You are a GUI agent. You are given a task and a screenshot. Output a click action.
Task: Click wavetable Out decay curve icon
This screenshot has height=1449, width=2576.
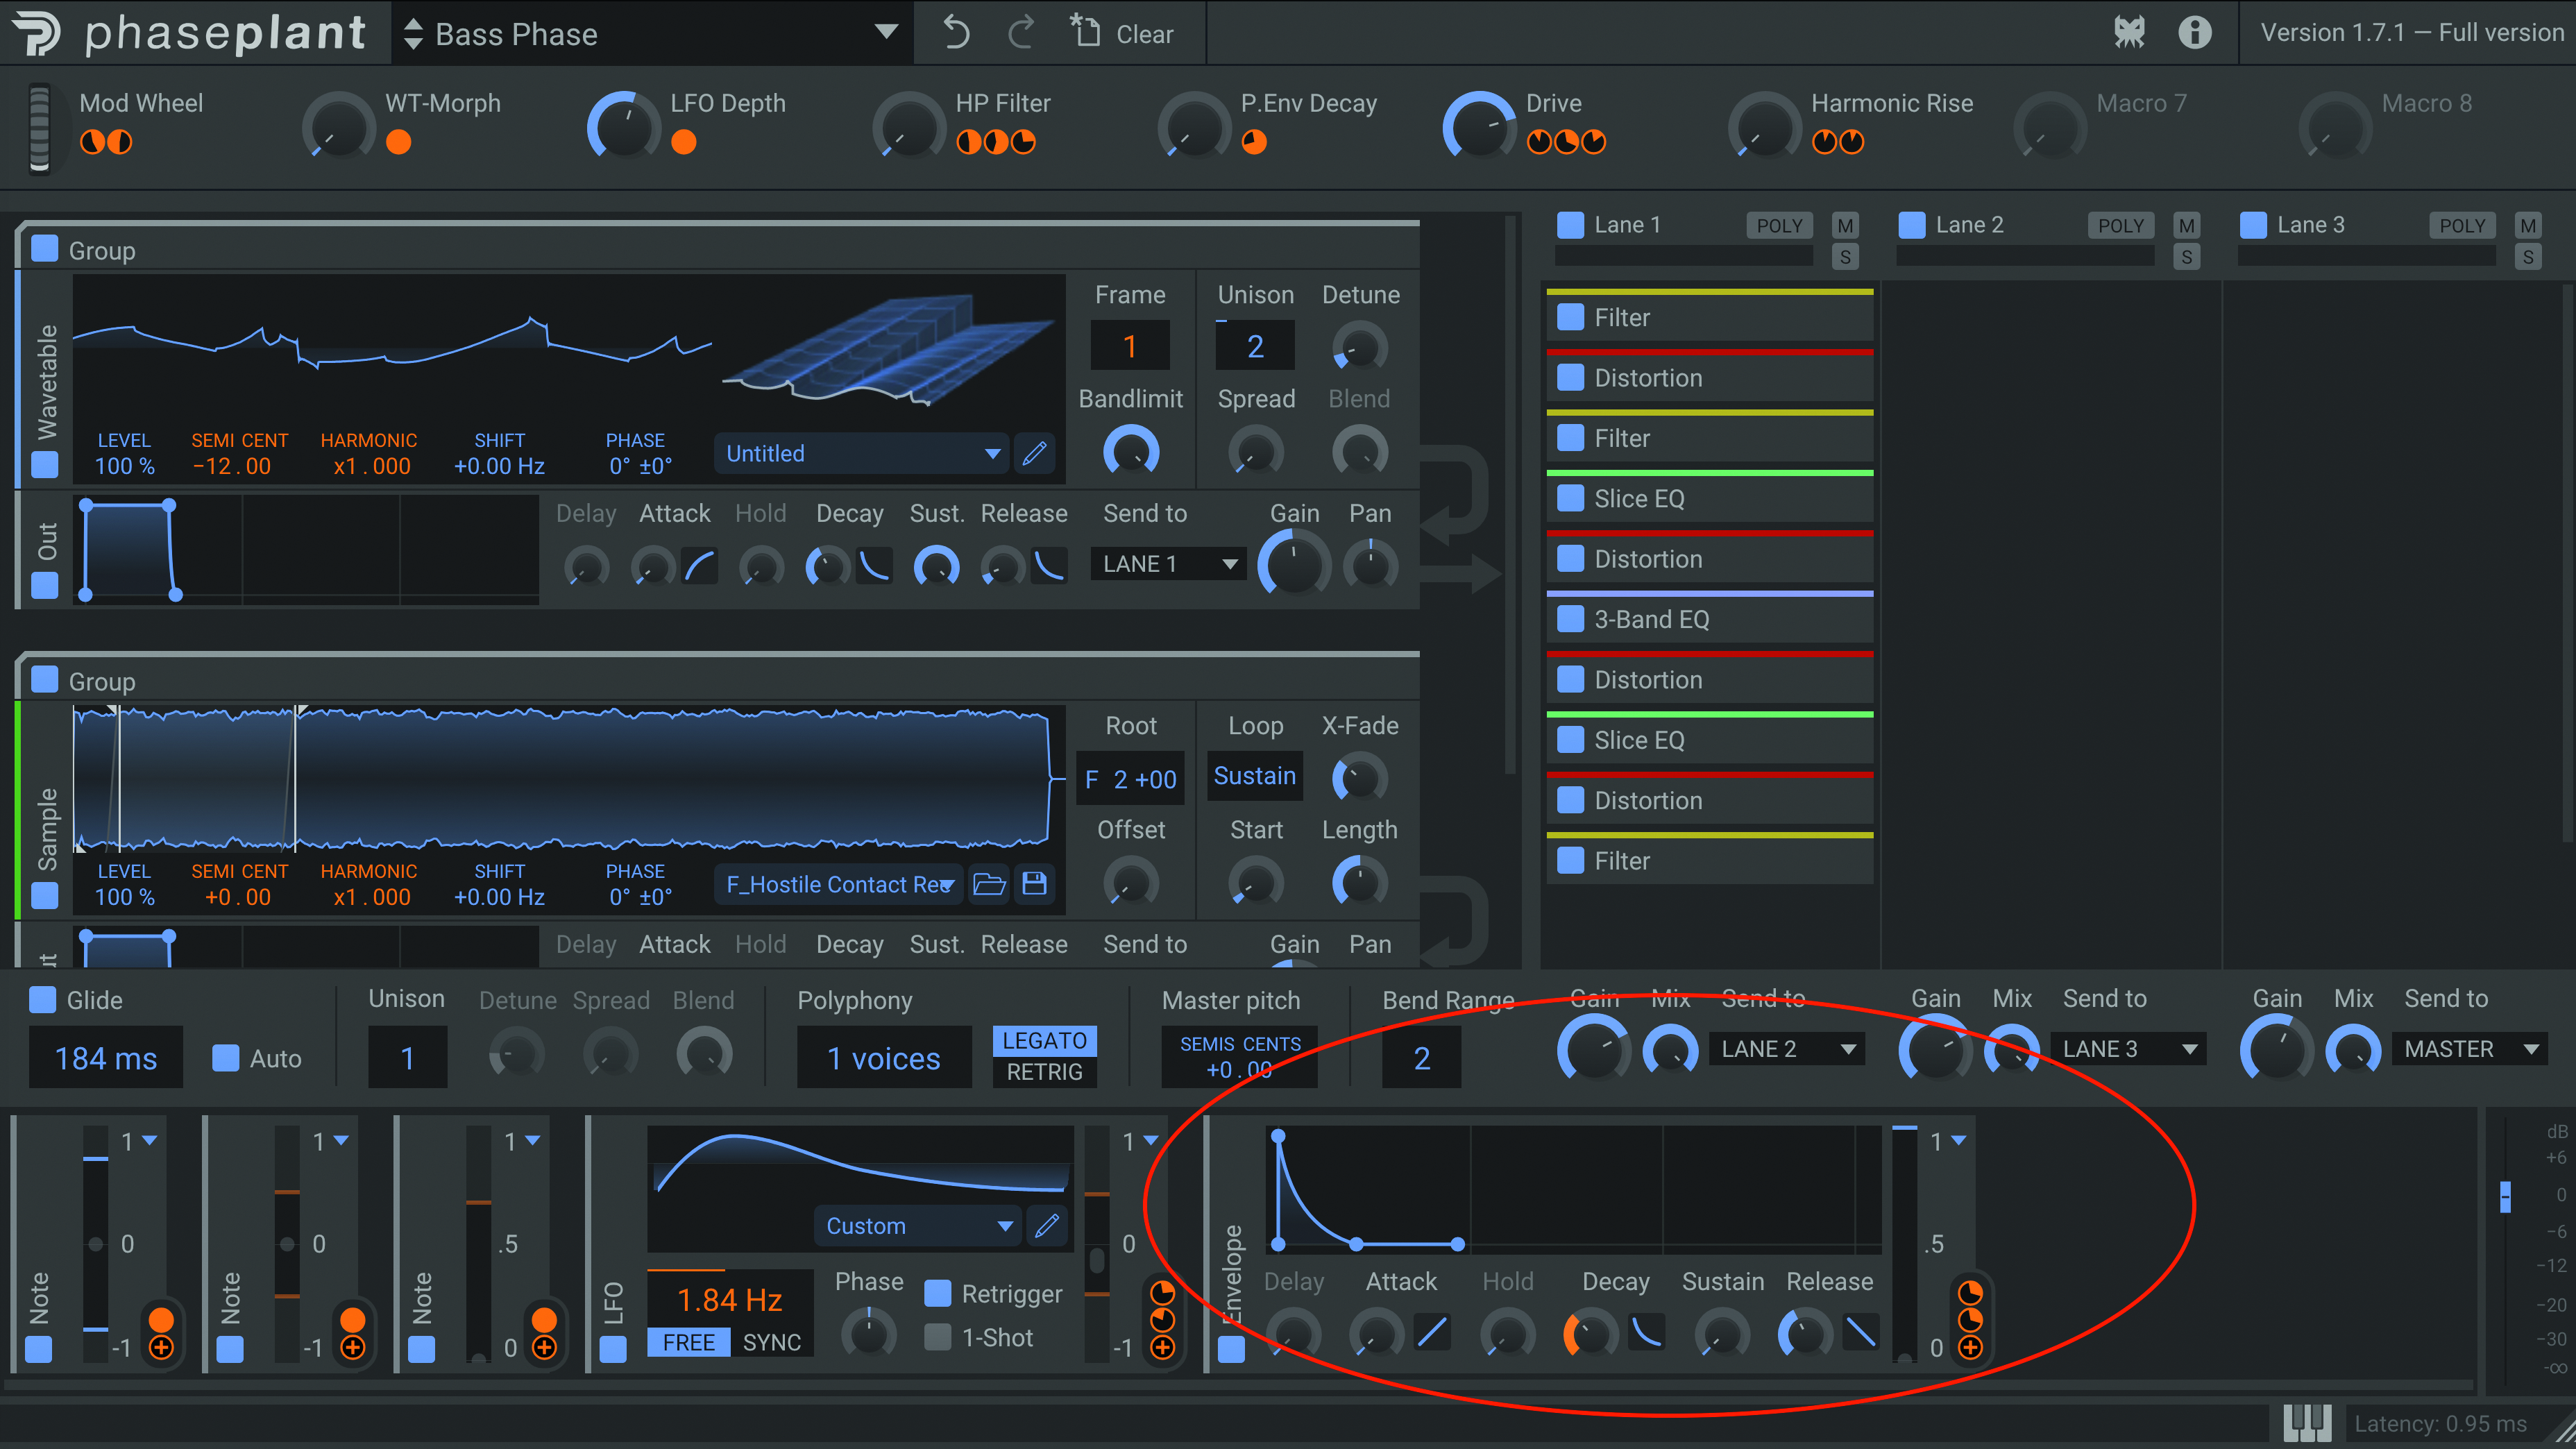pos(875,565)
